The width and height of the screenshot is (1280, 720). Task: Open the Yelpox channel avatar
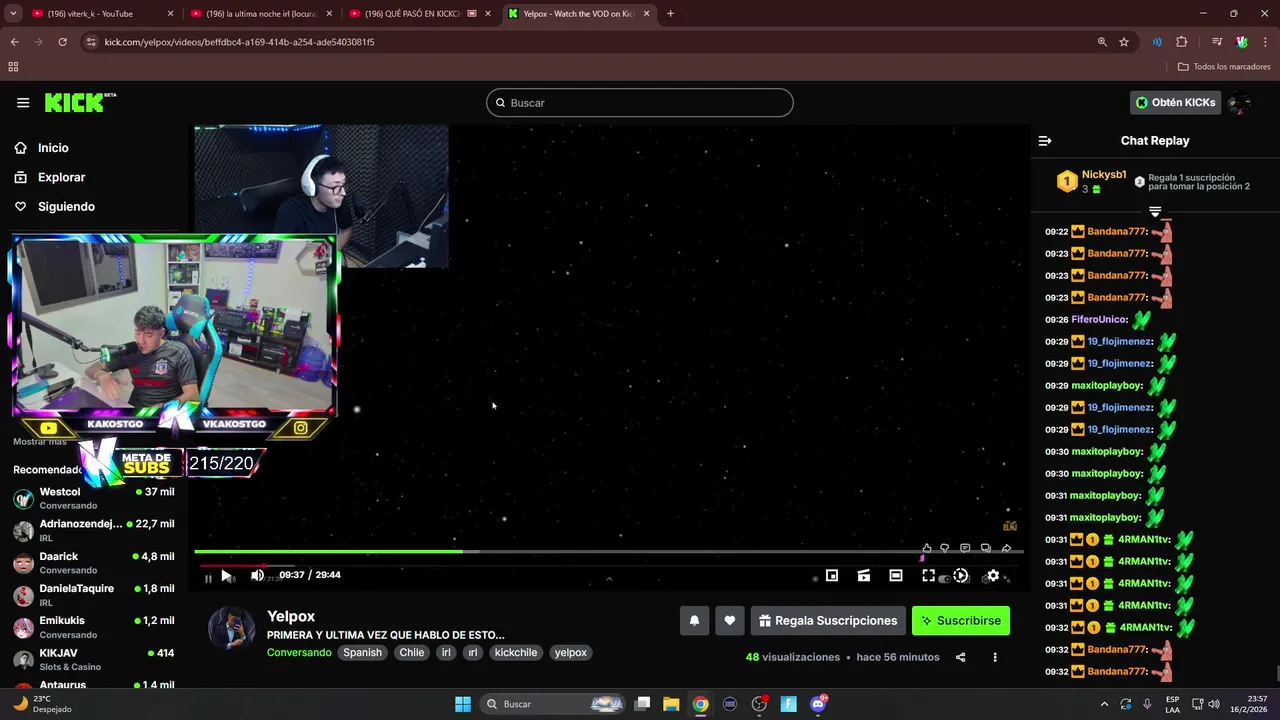tap(231, 629)
